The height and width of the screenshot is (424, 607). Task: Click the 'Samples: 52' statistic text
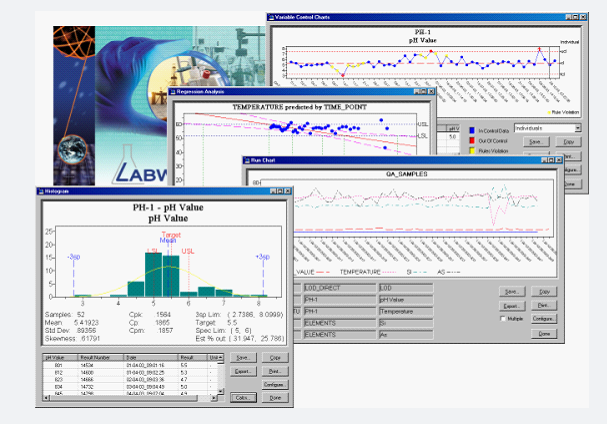65,314
